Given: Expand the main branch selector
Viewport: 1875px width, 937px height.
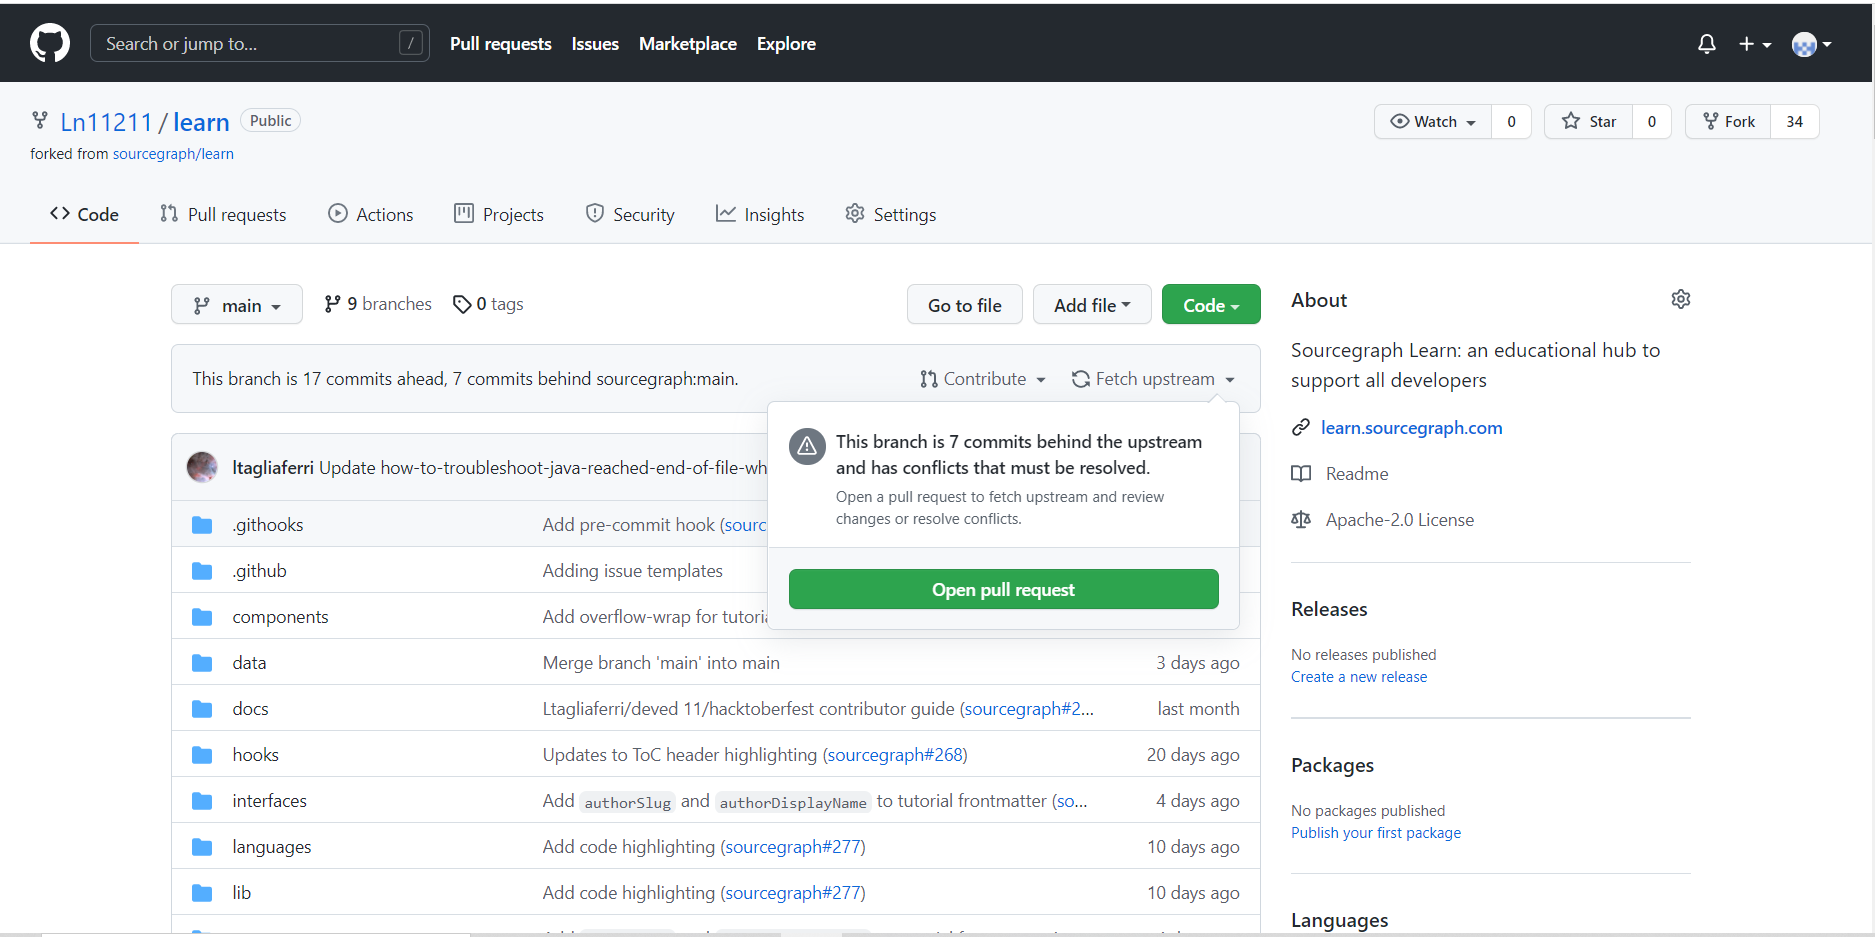Looking at the screenshot, I should click(x=237, y=304).
